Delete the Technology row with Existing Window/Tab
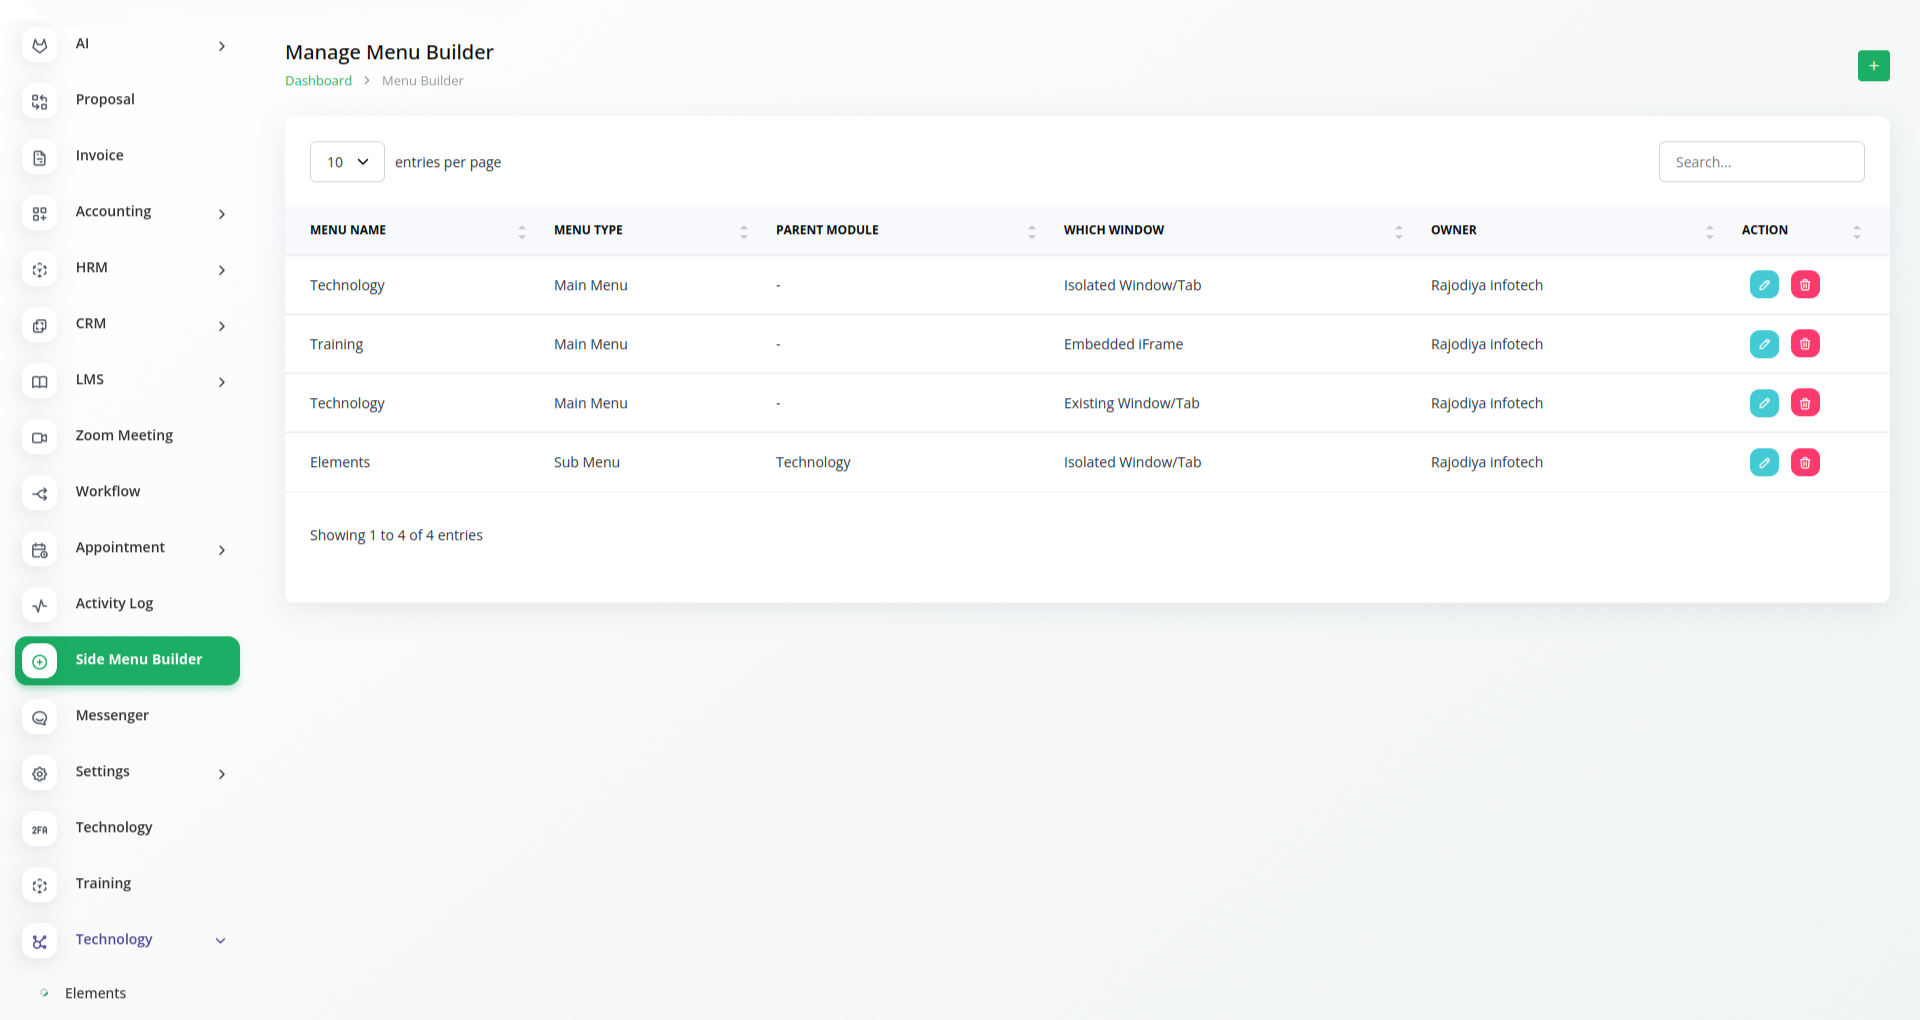Image resolution: width=1920 pixels, height=1020 pixels. [x=1805, y=403]
